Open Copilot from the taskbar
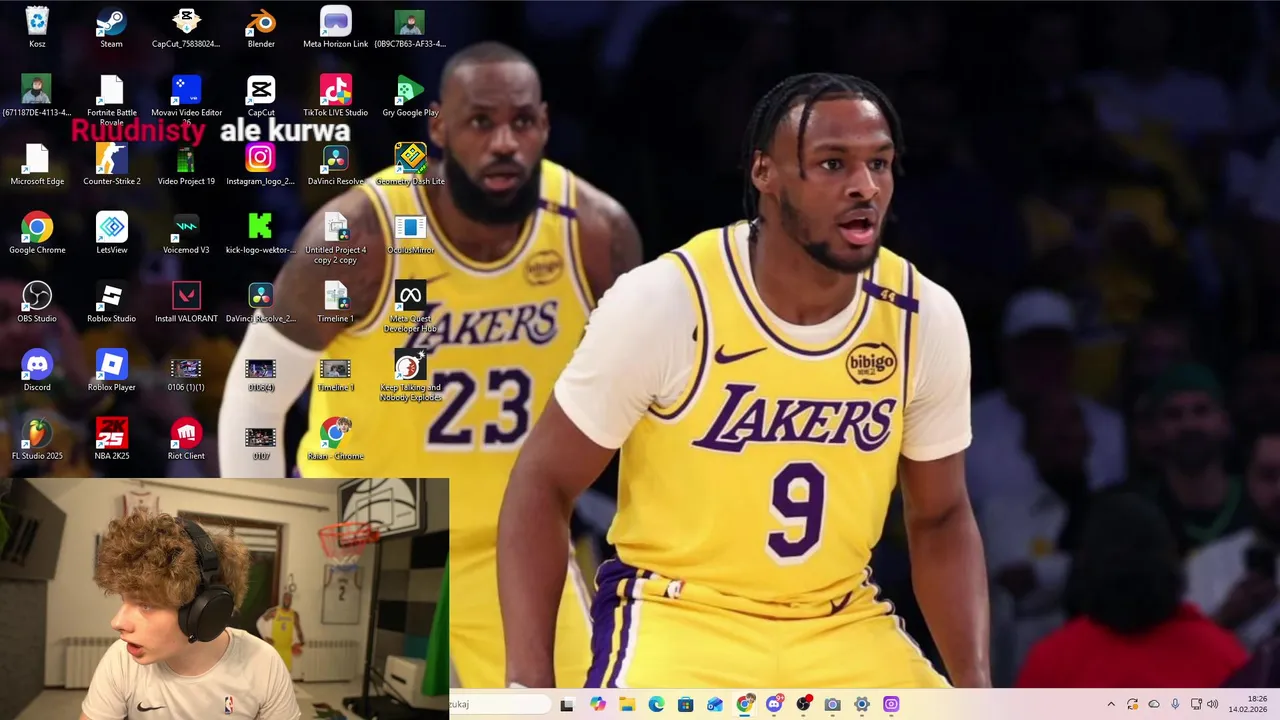This screenshot has width=1280, height=720. (598, 704)
